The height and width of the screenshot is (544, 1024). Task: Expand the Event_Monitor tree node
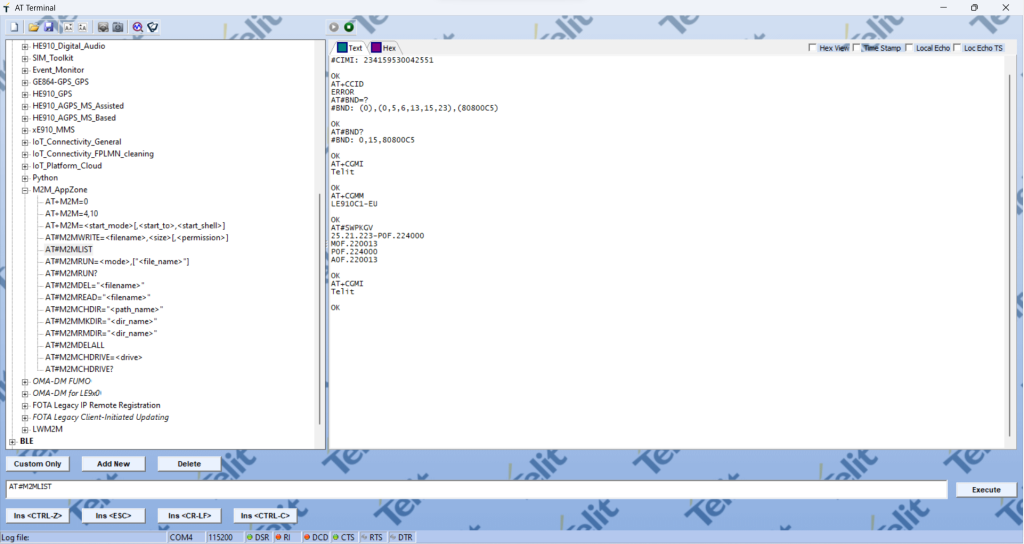click(x=25, y=71)
